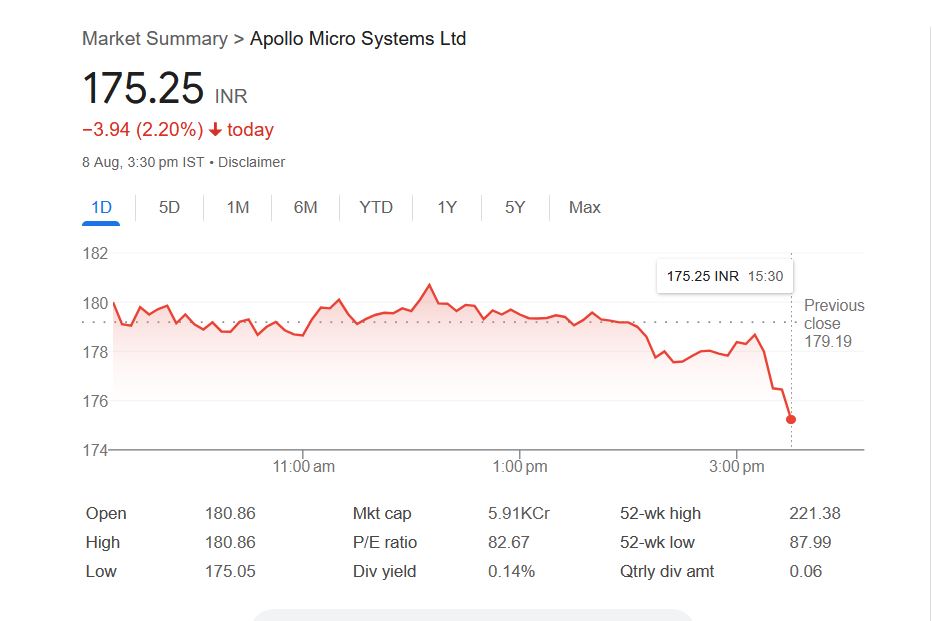This screenshot has height=621, width=932.
Task: Click the 175.25 INR tooltip box
Action: 724,276
